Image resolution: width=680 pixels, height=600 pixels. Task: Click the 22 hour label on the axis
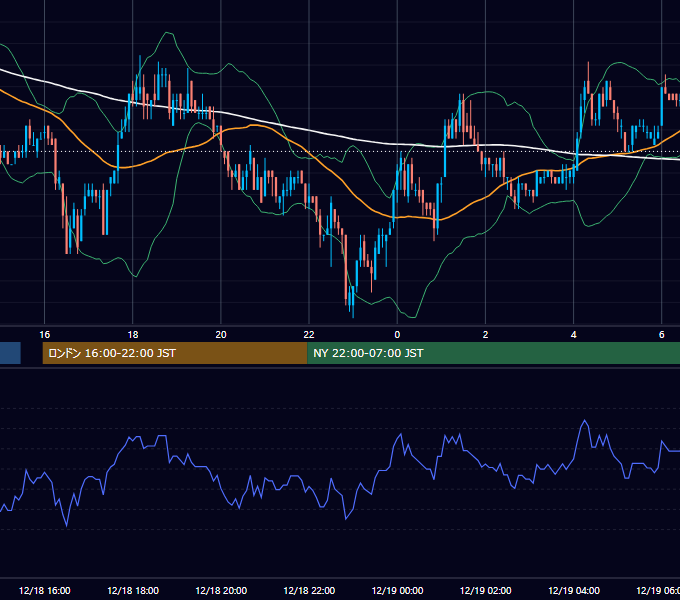pos(309,335)
